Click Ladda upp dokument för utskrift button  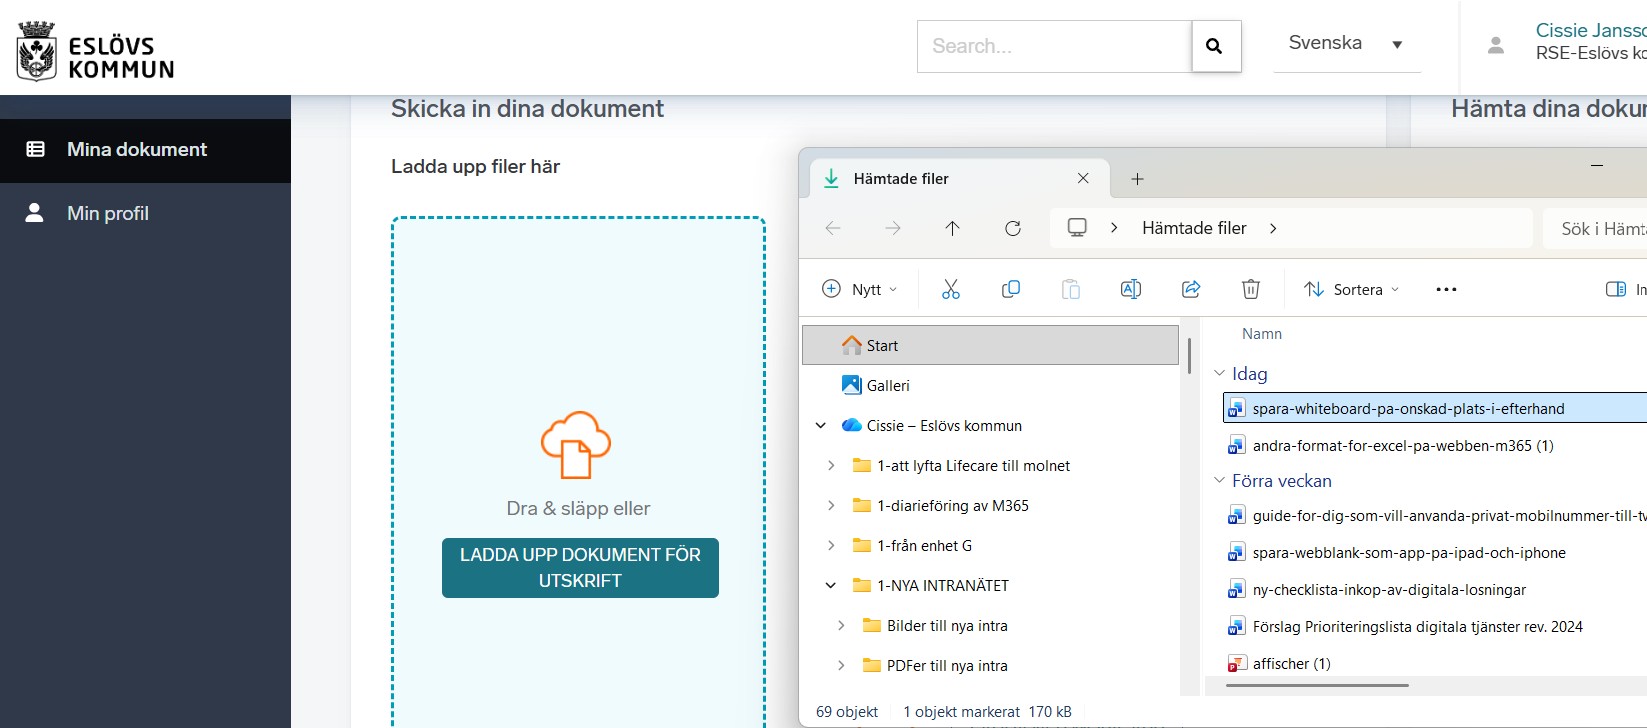580,567
